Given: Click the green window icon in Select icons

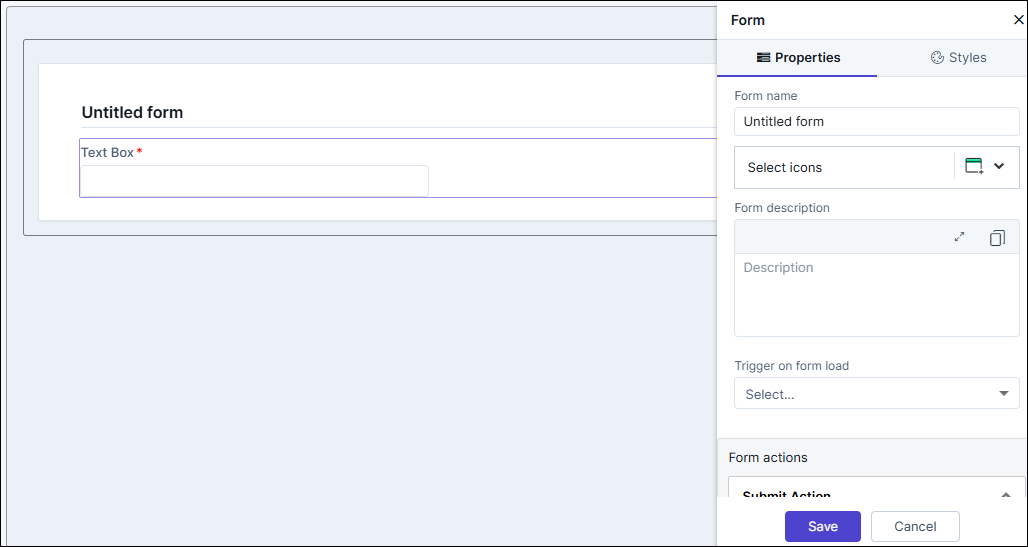Looking at the screenshot, I should [x=974, y=167].
